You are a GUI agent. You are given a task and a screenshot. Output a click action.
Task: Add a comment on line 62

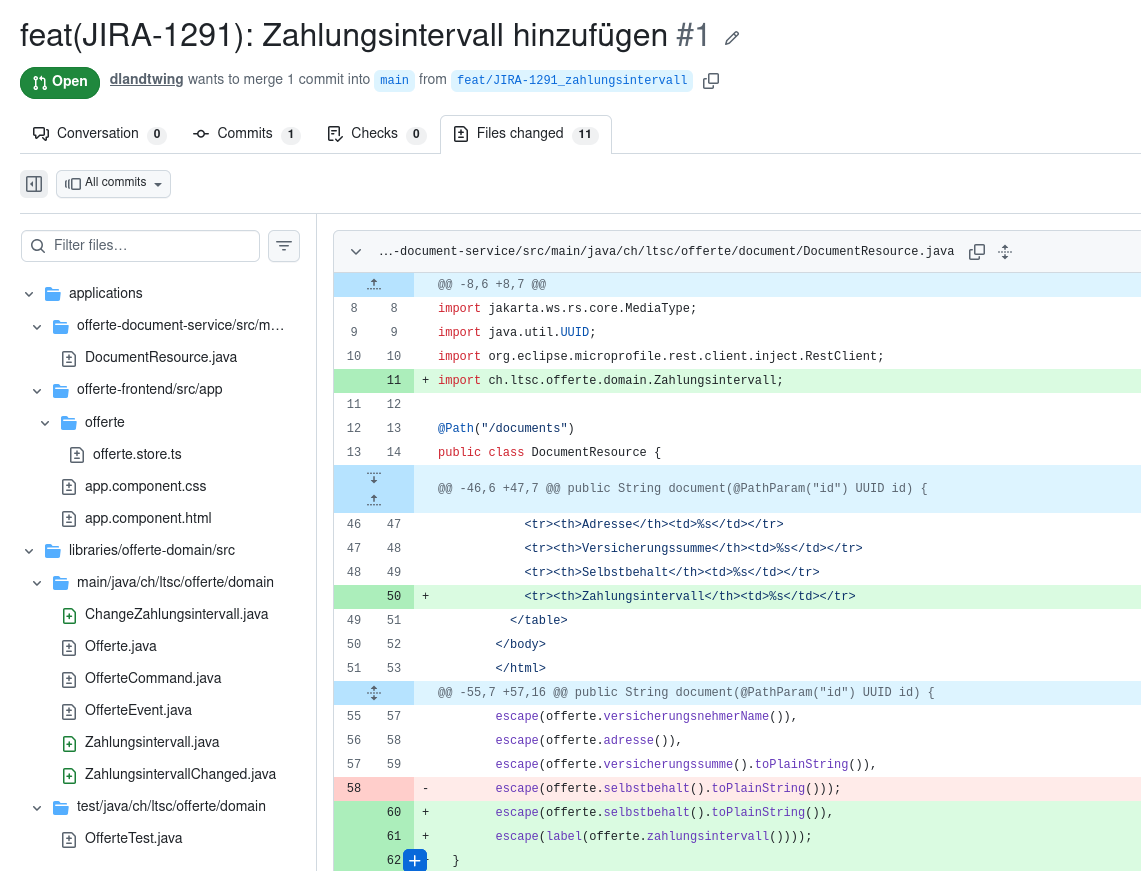coord(415,860)
